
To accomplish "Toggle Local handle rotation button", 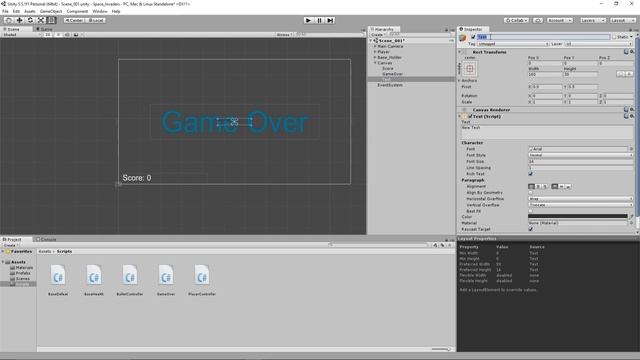I will [96, 20].
